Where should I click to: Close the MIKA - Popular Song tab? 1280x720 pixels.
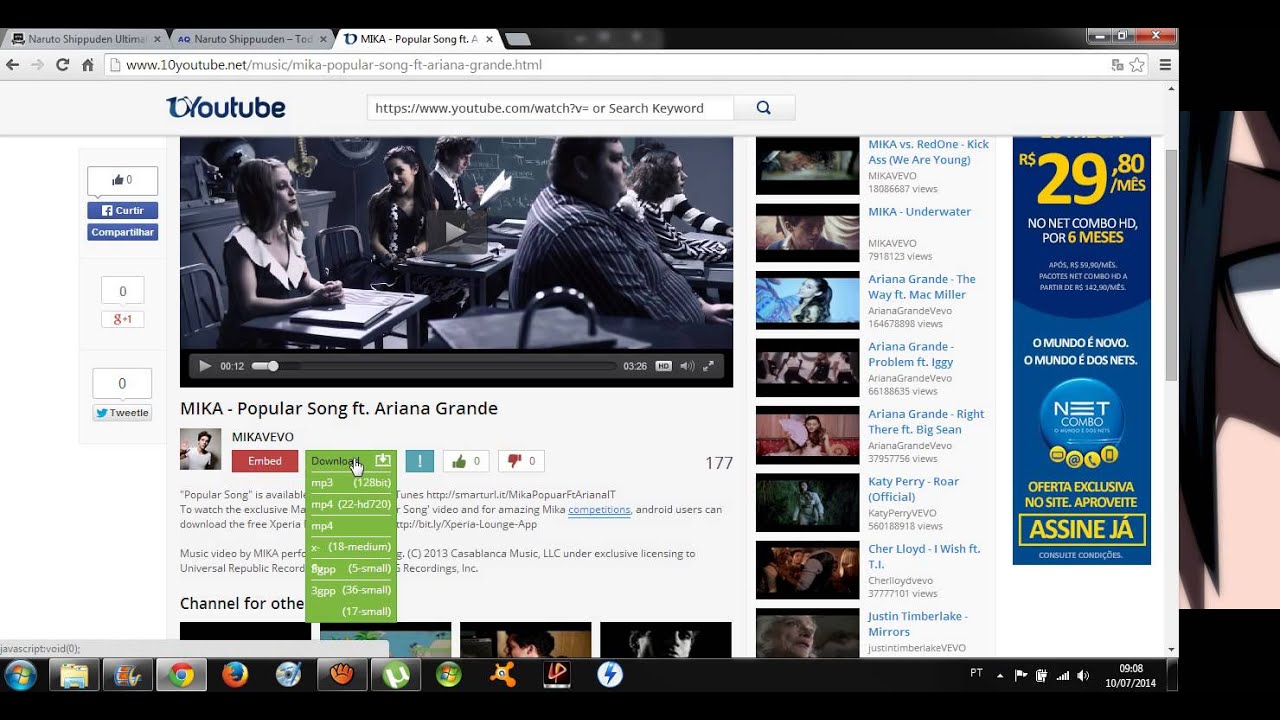(489, 39)
